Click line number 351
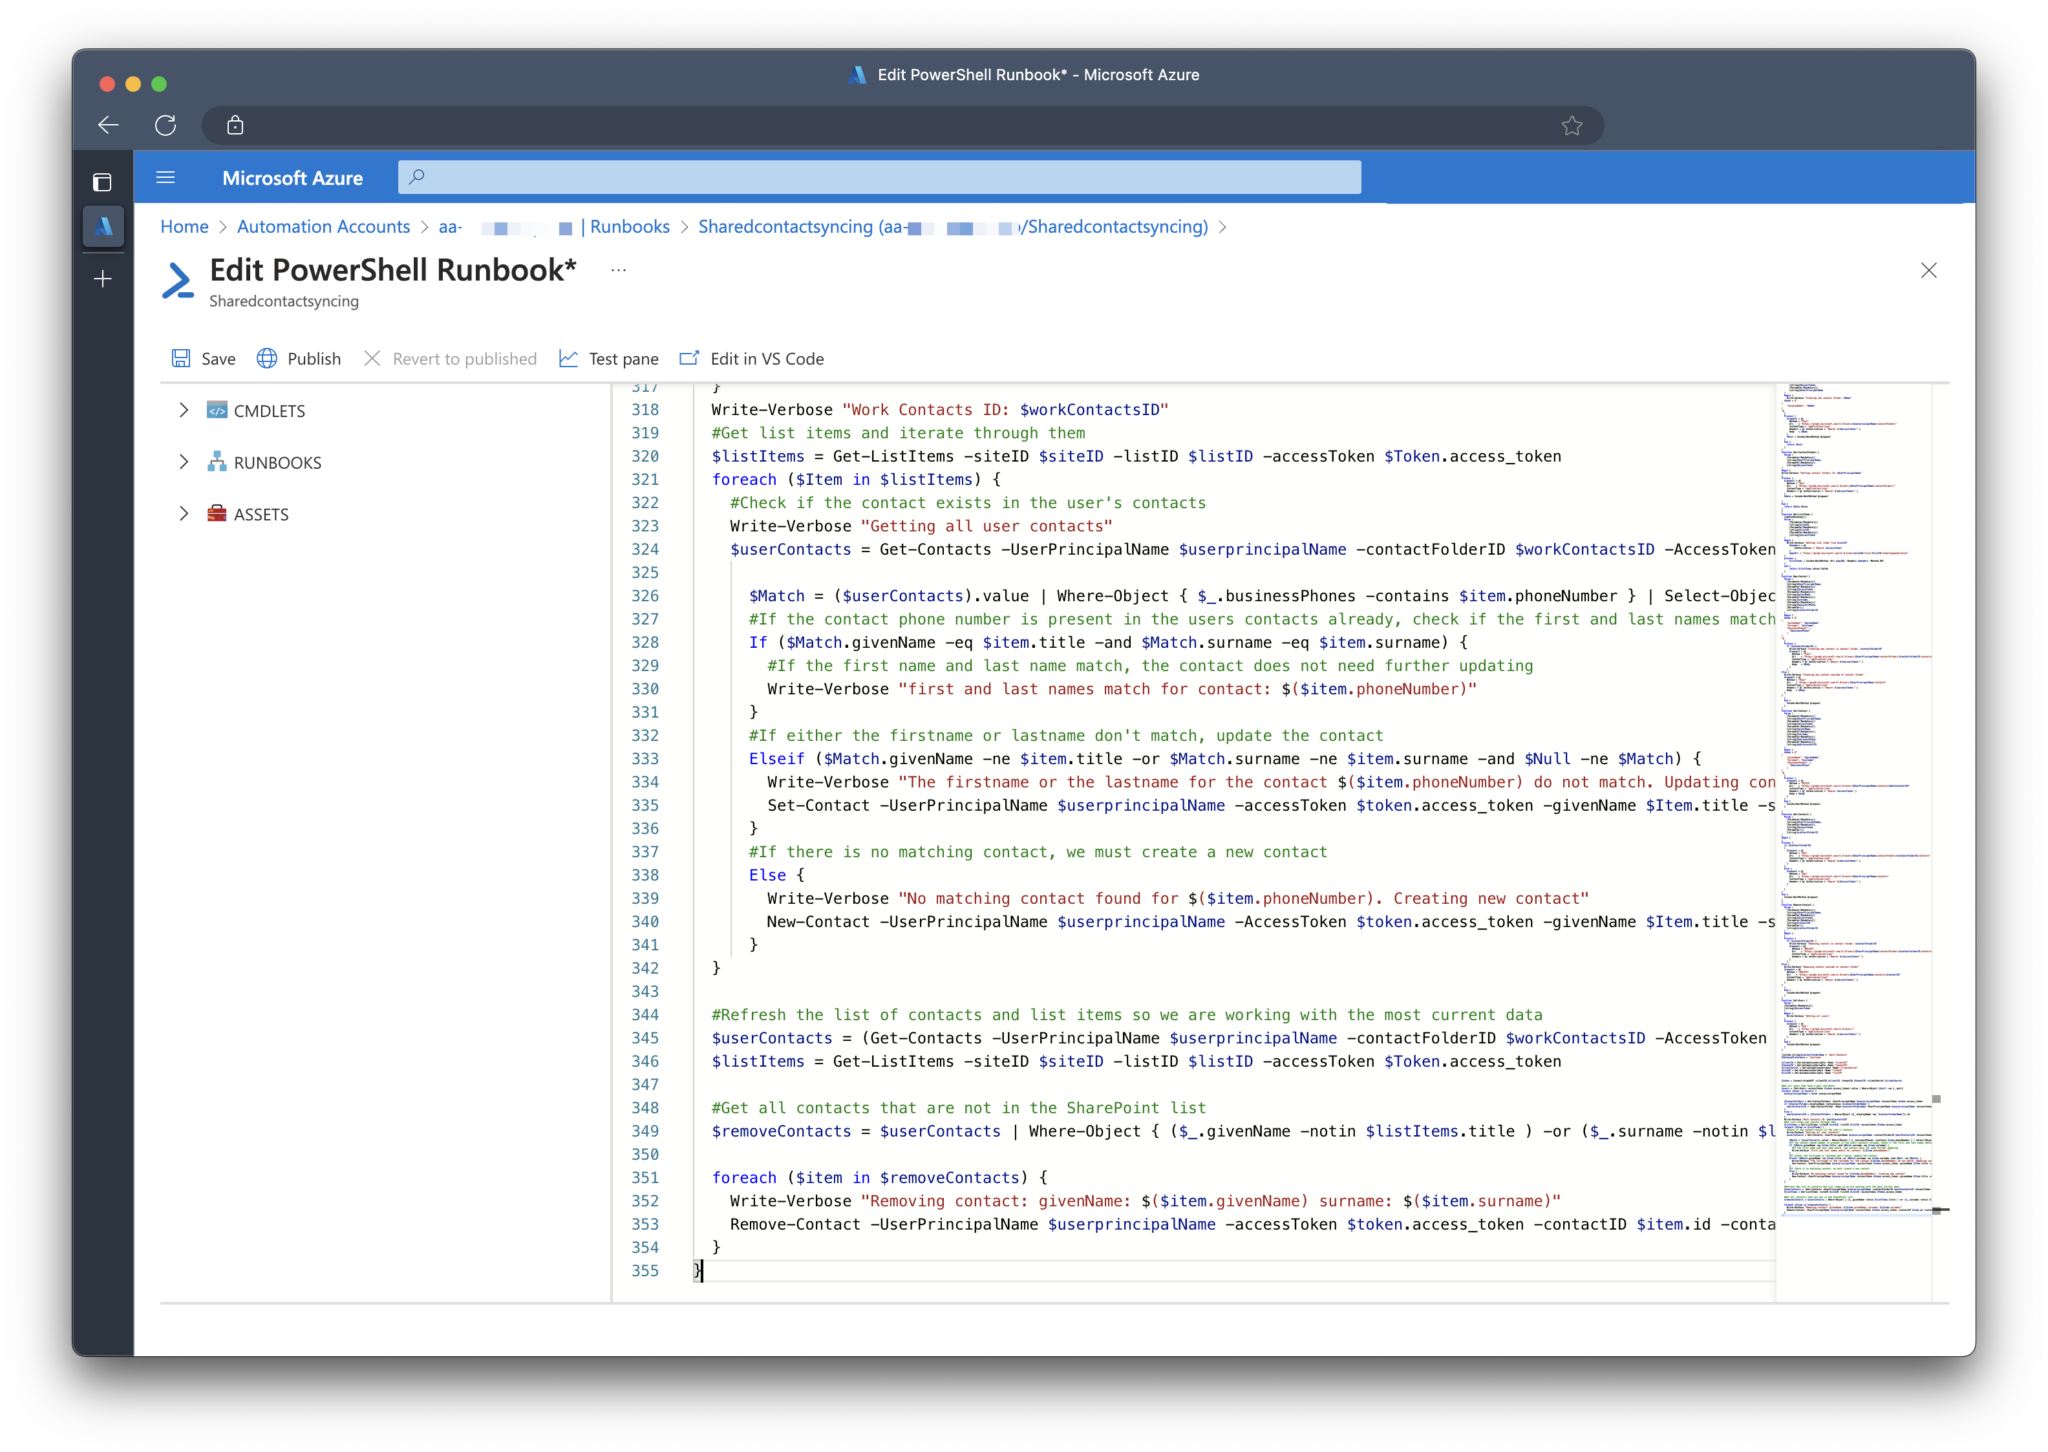2048x1452 pixels. tap(645, 1178)
